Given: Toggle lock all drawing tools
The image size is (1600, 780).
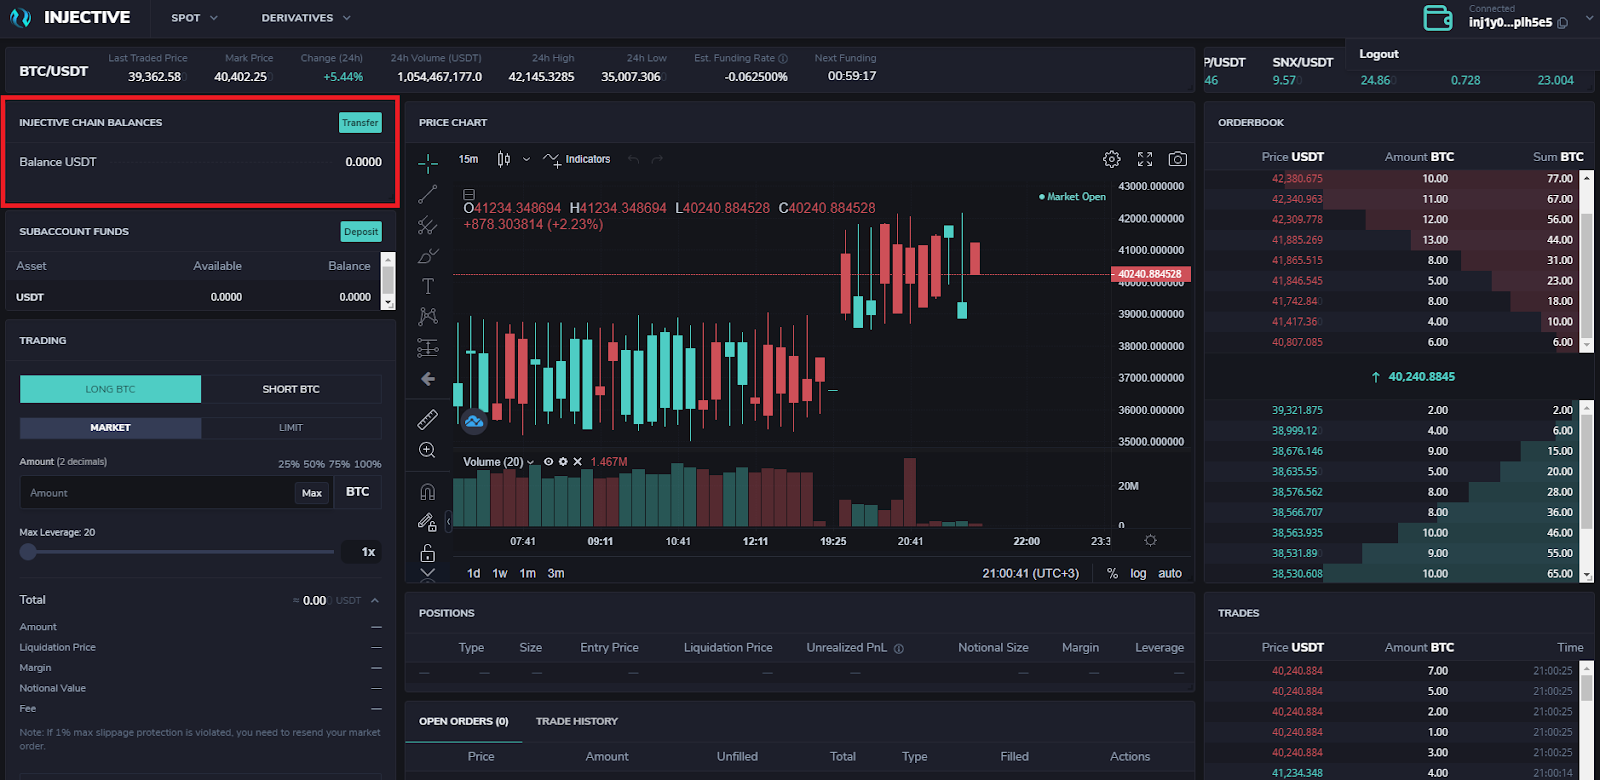Looking at the screenshot, I should tap(428, 553).
